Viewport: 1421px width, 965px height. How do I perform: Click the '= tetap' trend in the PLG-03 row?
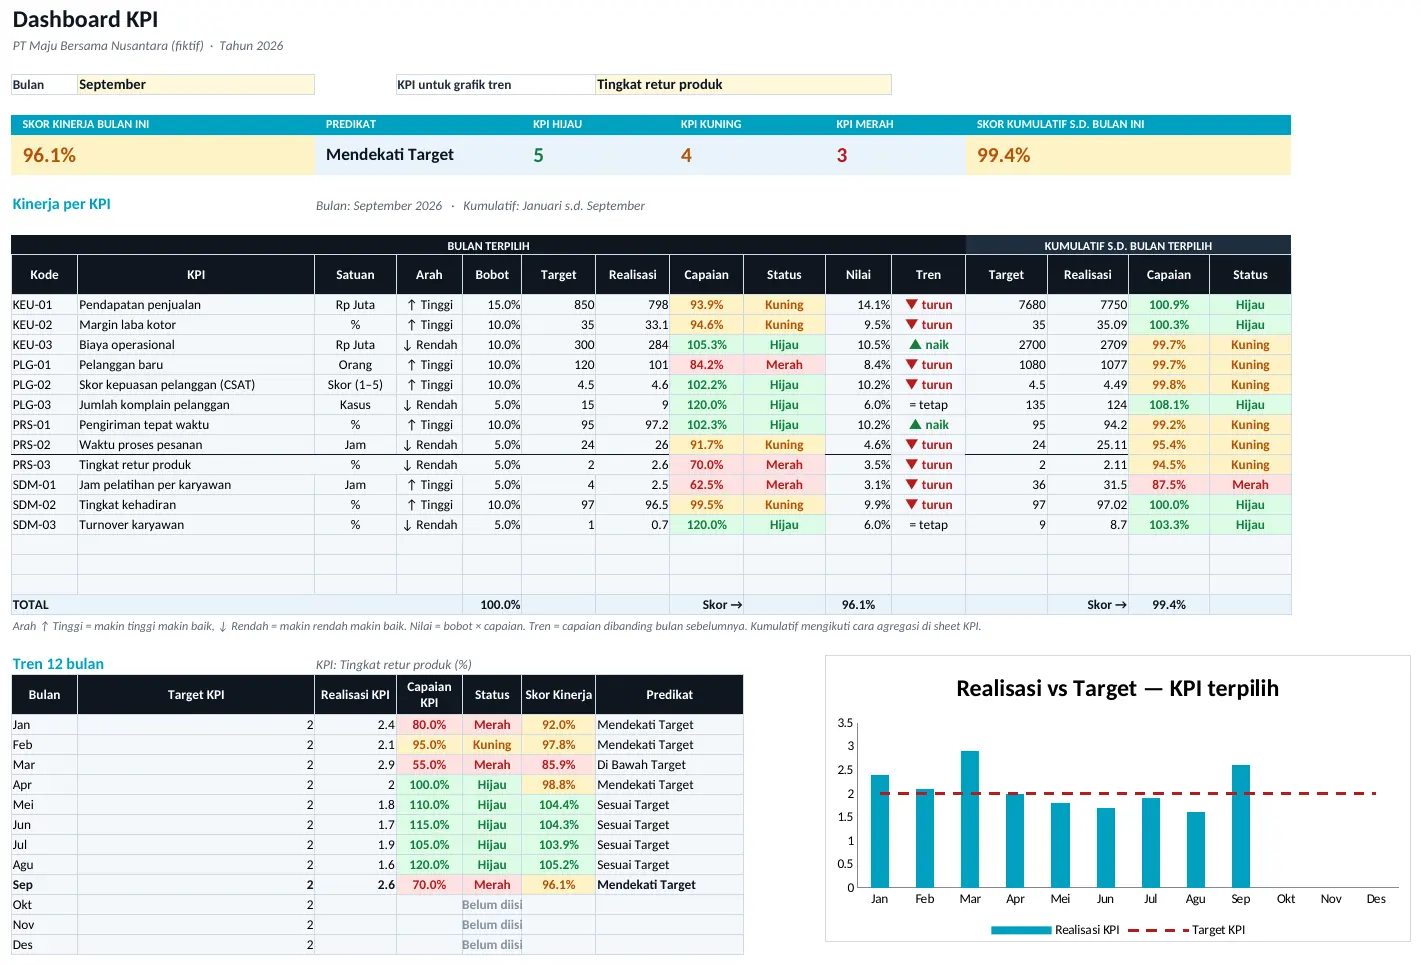click(928, 405)
